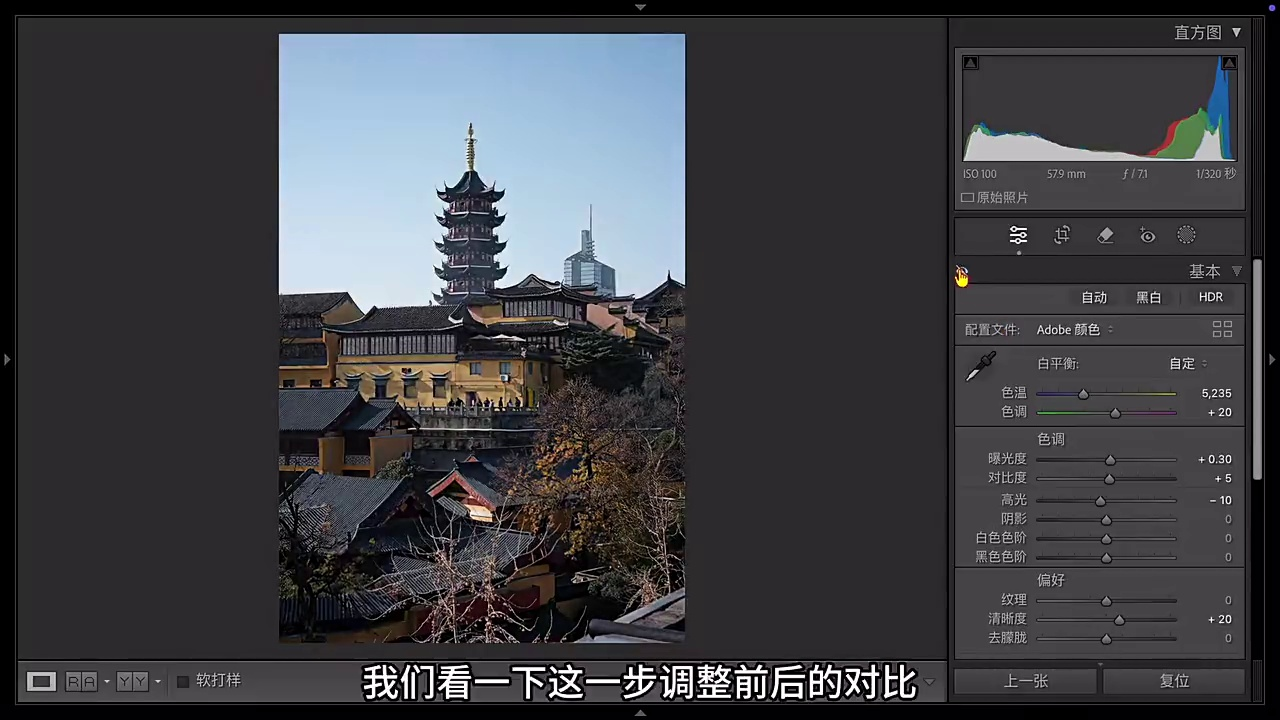Screen dimensions: 1280x720
Task: Select the Crop overlay tool
Action: [1062, 235]
